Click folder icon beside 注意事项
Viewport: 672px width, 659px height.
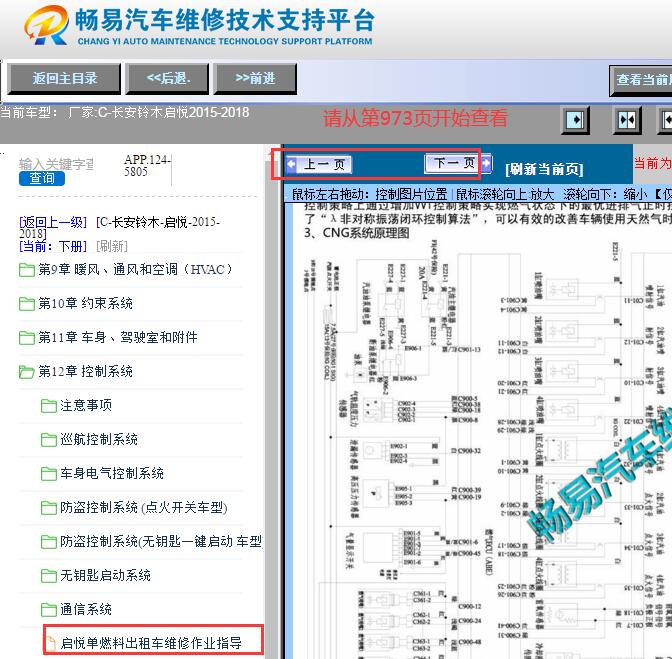point(48,406)
